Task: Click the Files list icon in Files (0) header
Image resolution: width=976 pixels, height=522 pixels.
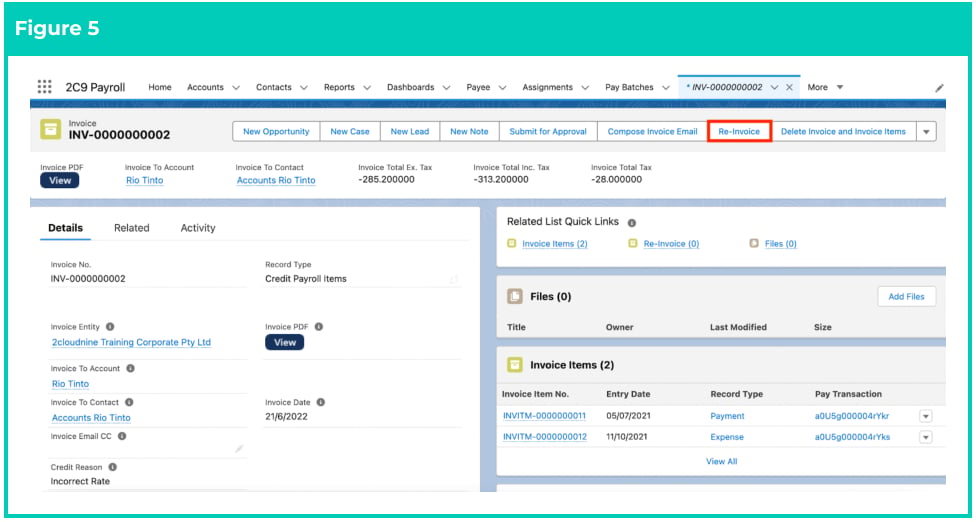Action: click(x=514, y=297)
